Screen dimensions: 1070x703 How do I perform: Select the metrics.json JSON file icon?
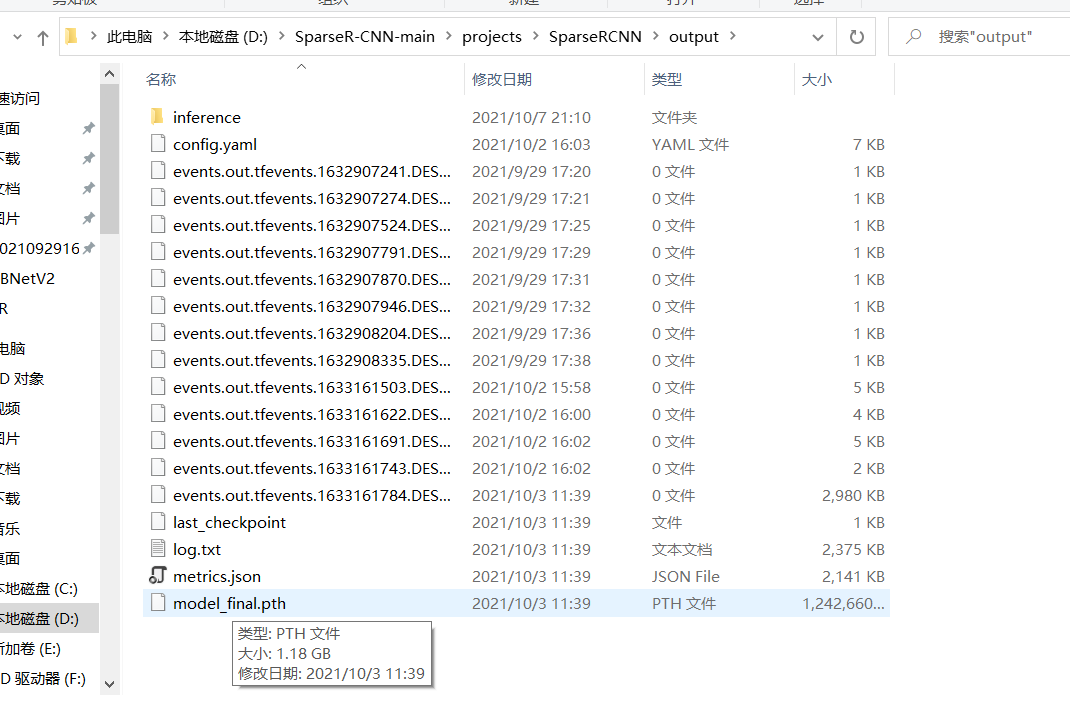(157, 576)
